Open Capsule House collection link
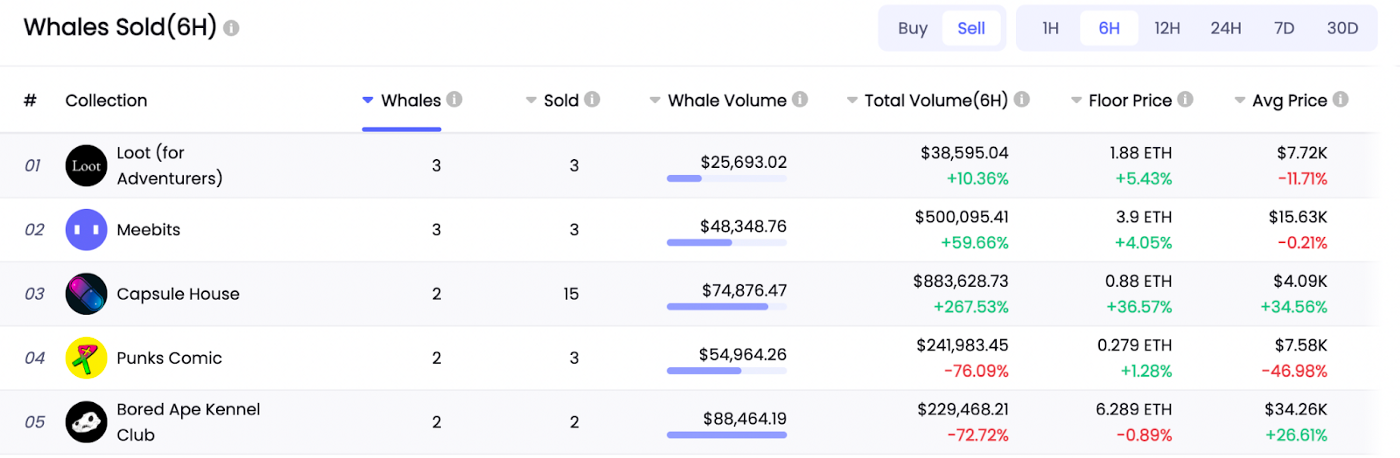Screen dimensions: 1400x458 [178, 294]
